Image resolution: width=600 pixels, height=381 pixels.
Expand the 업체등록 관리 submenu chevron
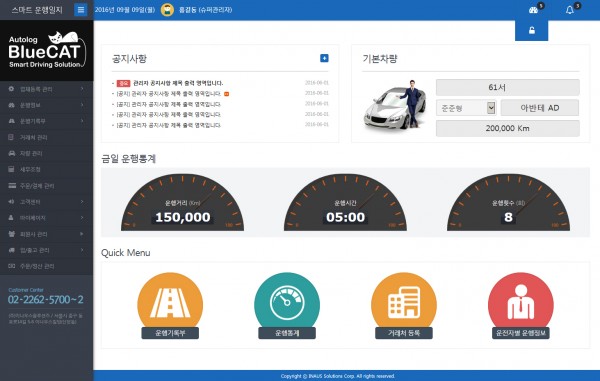pos(82,89)
